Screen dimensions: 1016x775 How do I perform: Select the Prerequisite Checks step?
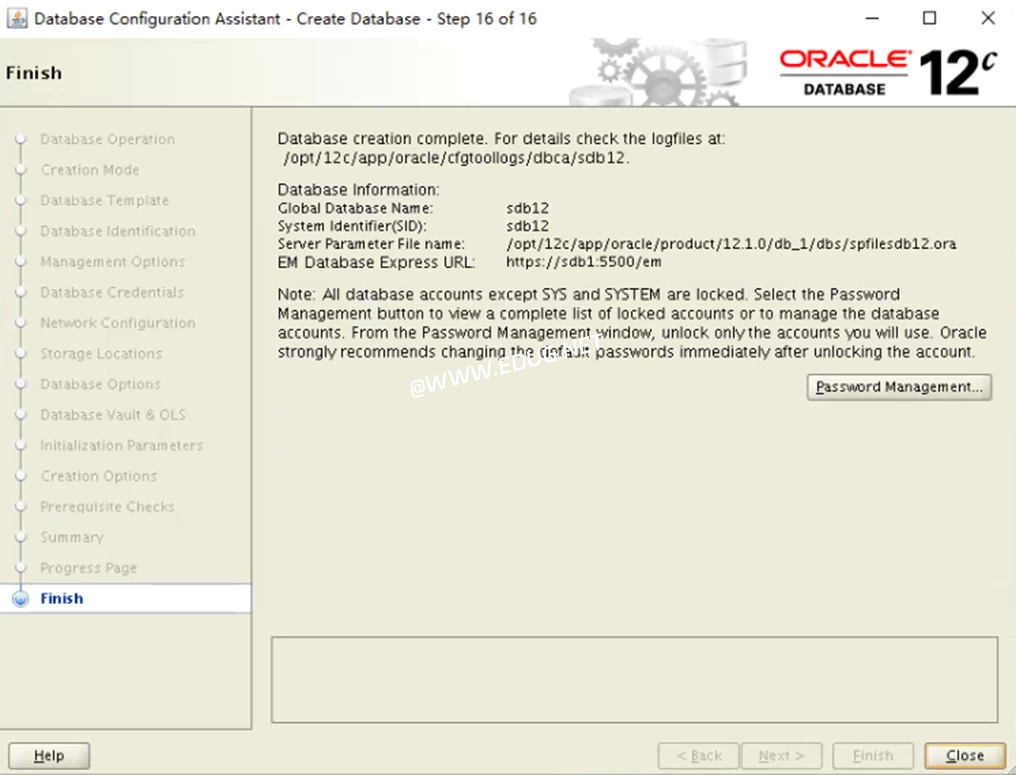pyautogui.click(x=108, y=506)
